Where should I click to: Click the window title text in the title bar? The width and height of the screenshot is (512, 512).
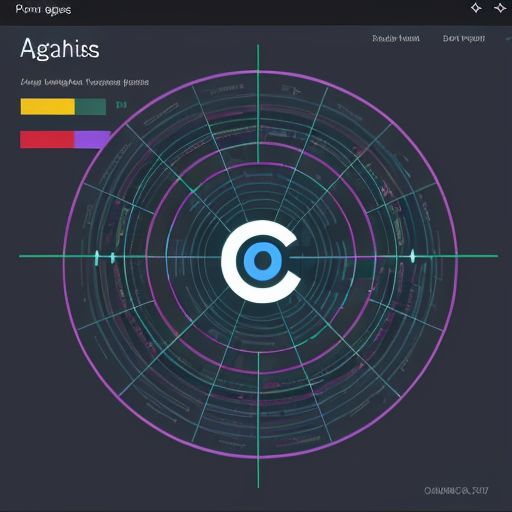click(x=43, y=10)
